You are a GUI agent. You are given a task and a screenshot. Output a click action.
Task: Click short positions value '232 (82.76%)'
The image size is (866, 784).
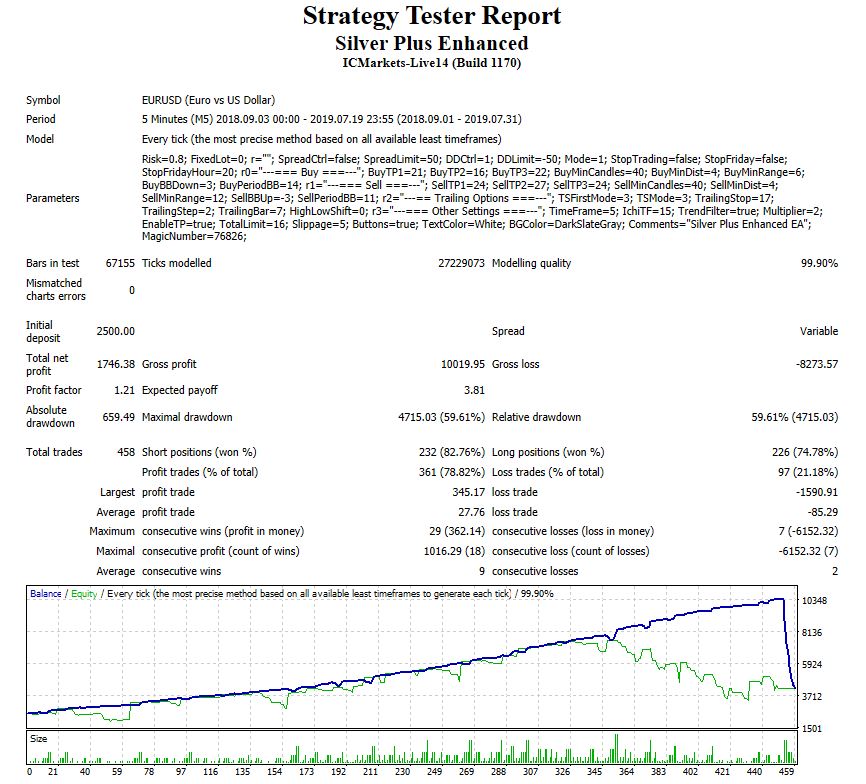[452, 452]
